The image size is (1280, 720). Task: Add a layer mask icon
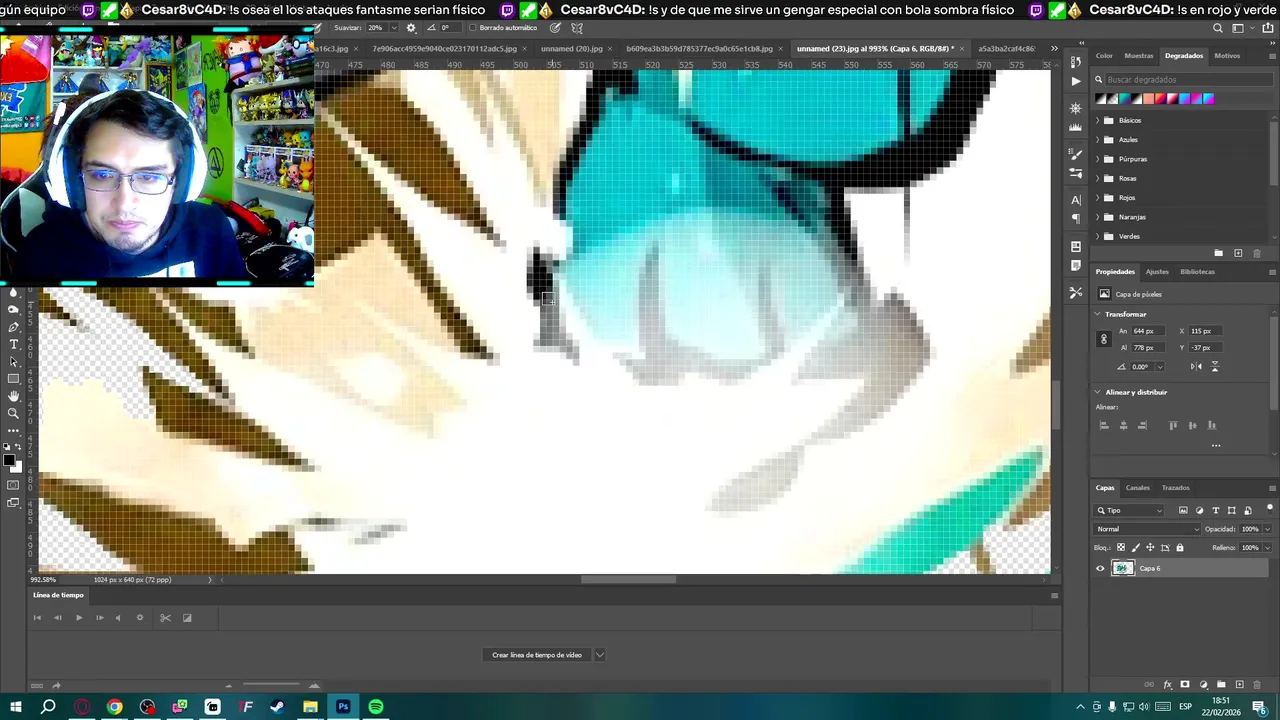[x=1185, y=684]
